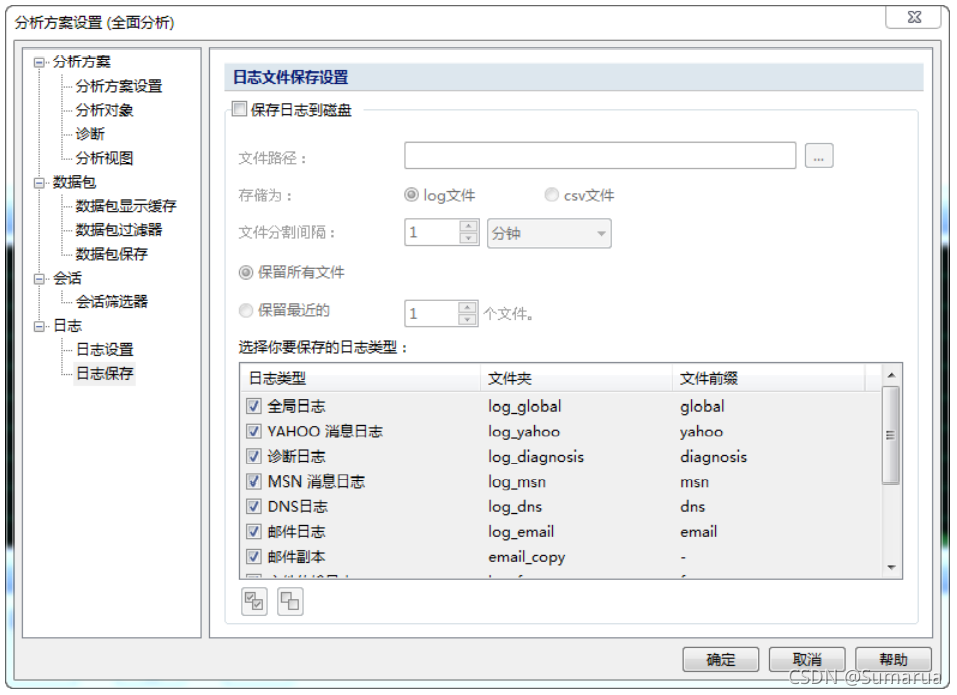Click the log_diagnosis folder cell

[x=536, y=456]
